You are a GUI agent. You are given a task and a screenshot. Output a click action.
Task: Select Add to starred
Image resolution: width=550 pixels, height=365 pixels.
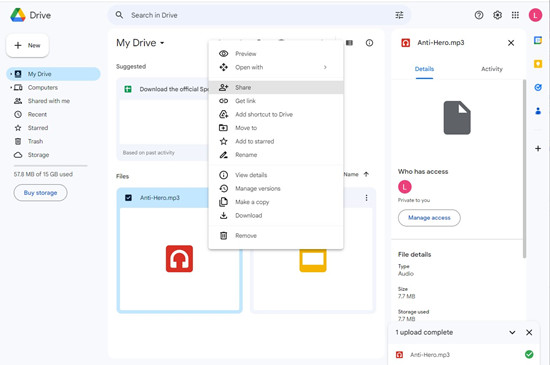tap(276, 141)
